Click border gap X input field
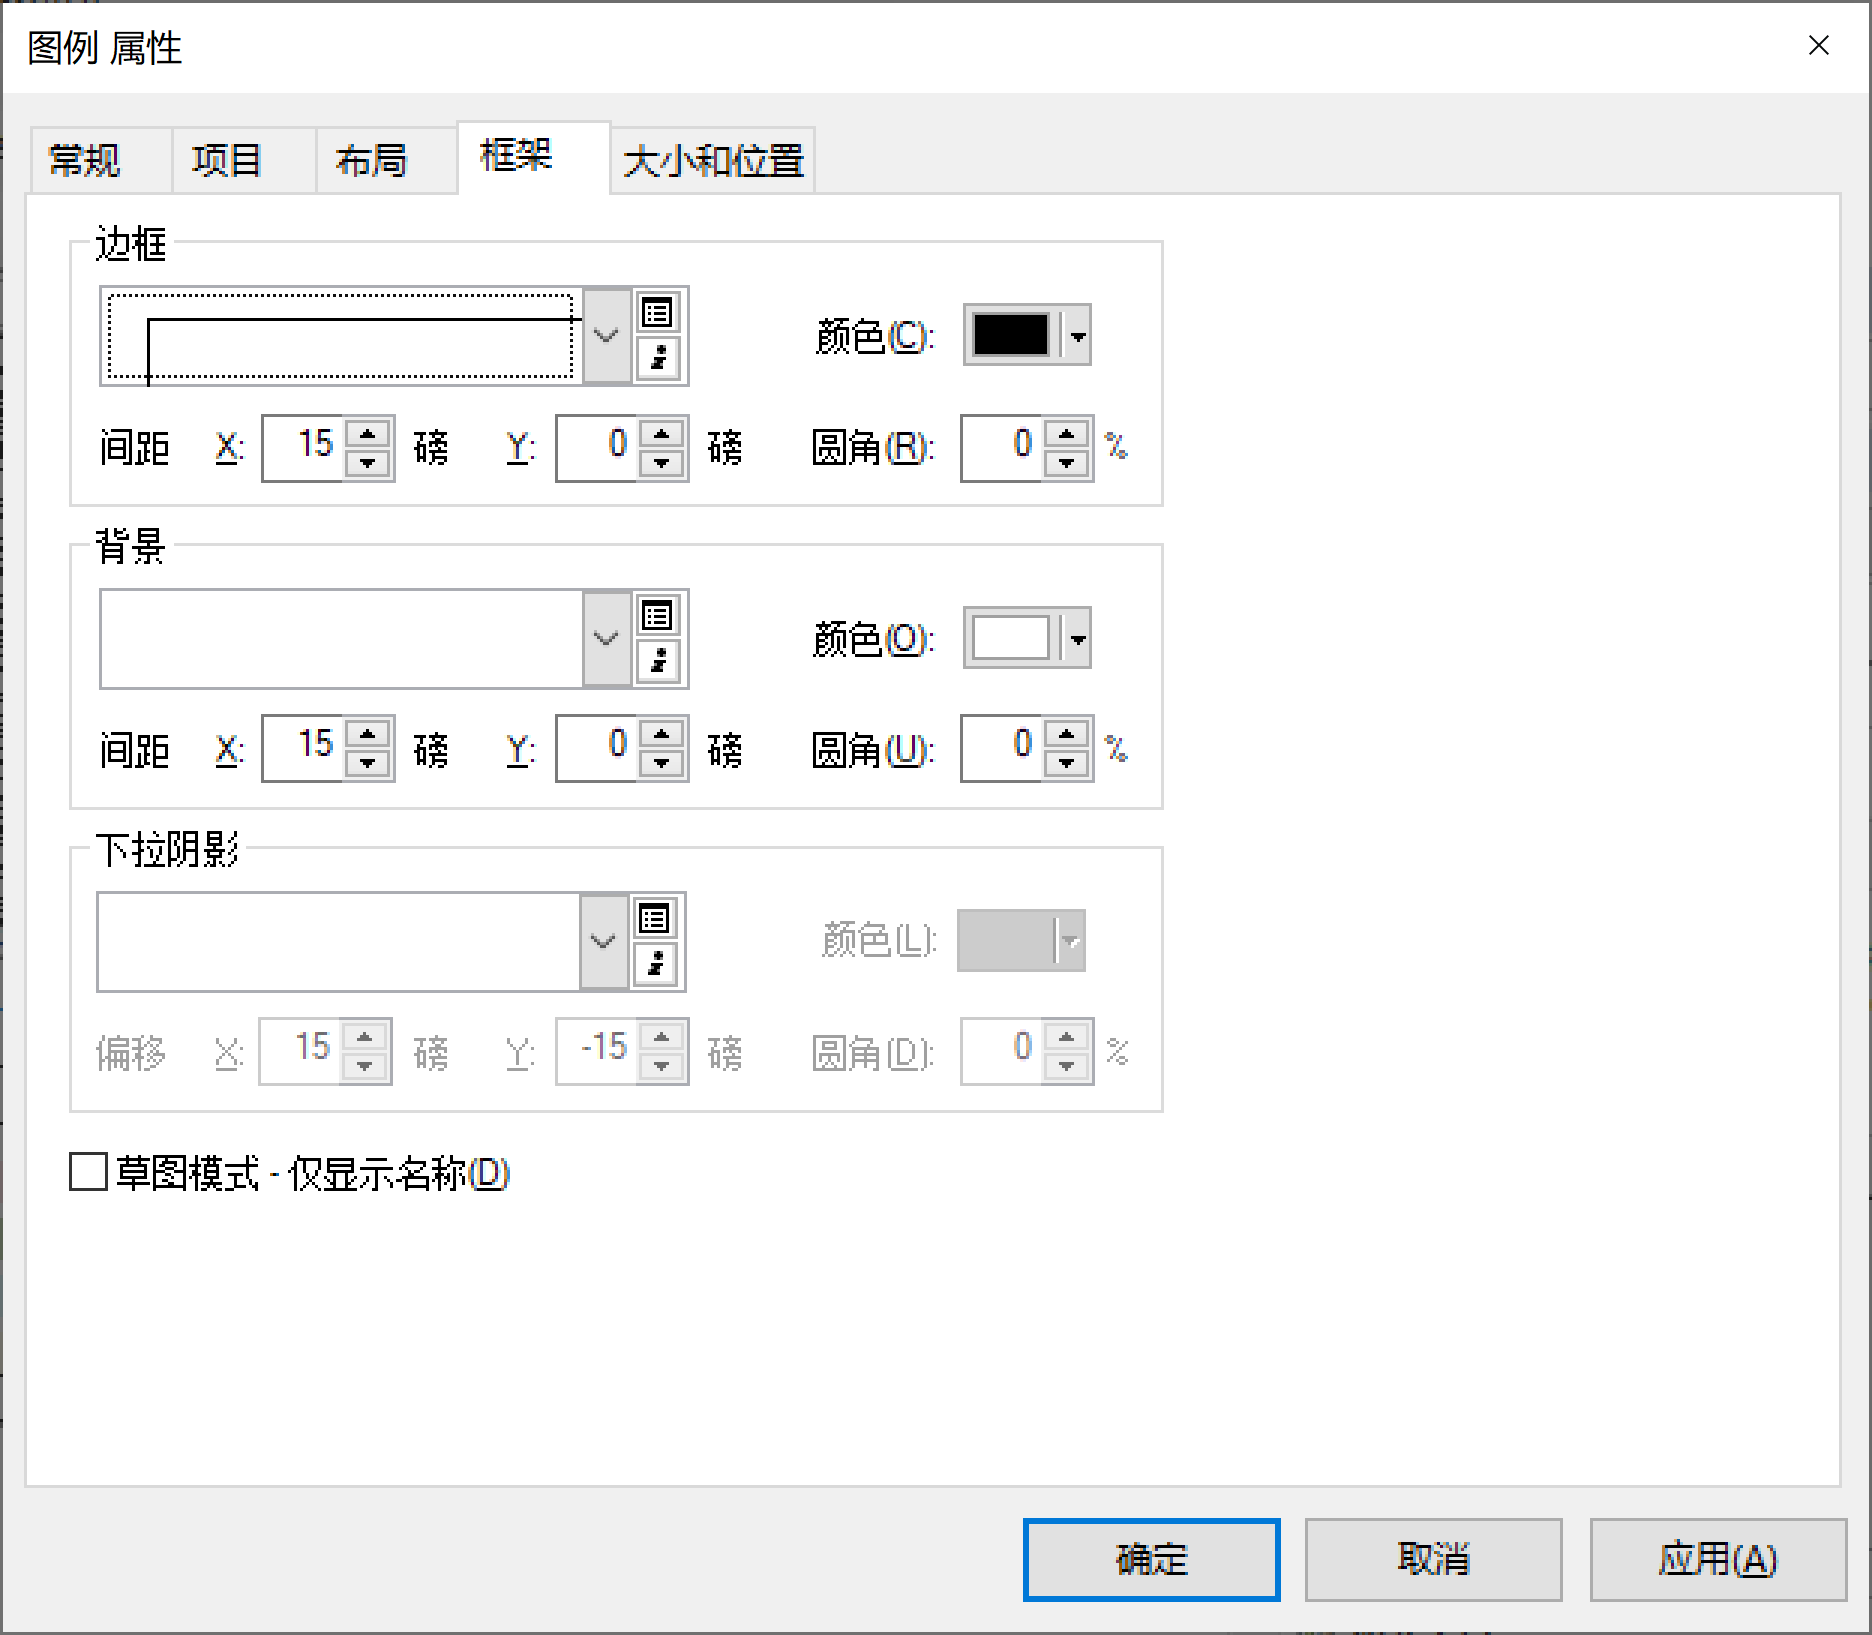This screenshot has width=1872, height=1635. pos(304,448)
